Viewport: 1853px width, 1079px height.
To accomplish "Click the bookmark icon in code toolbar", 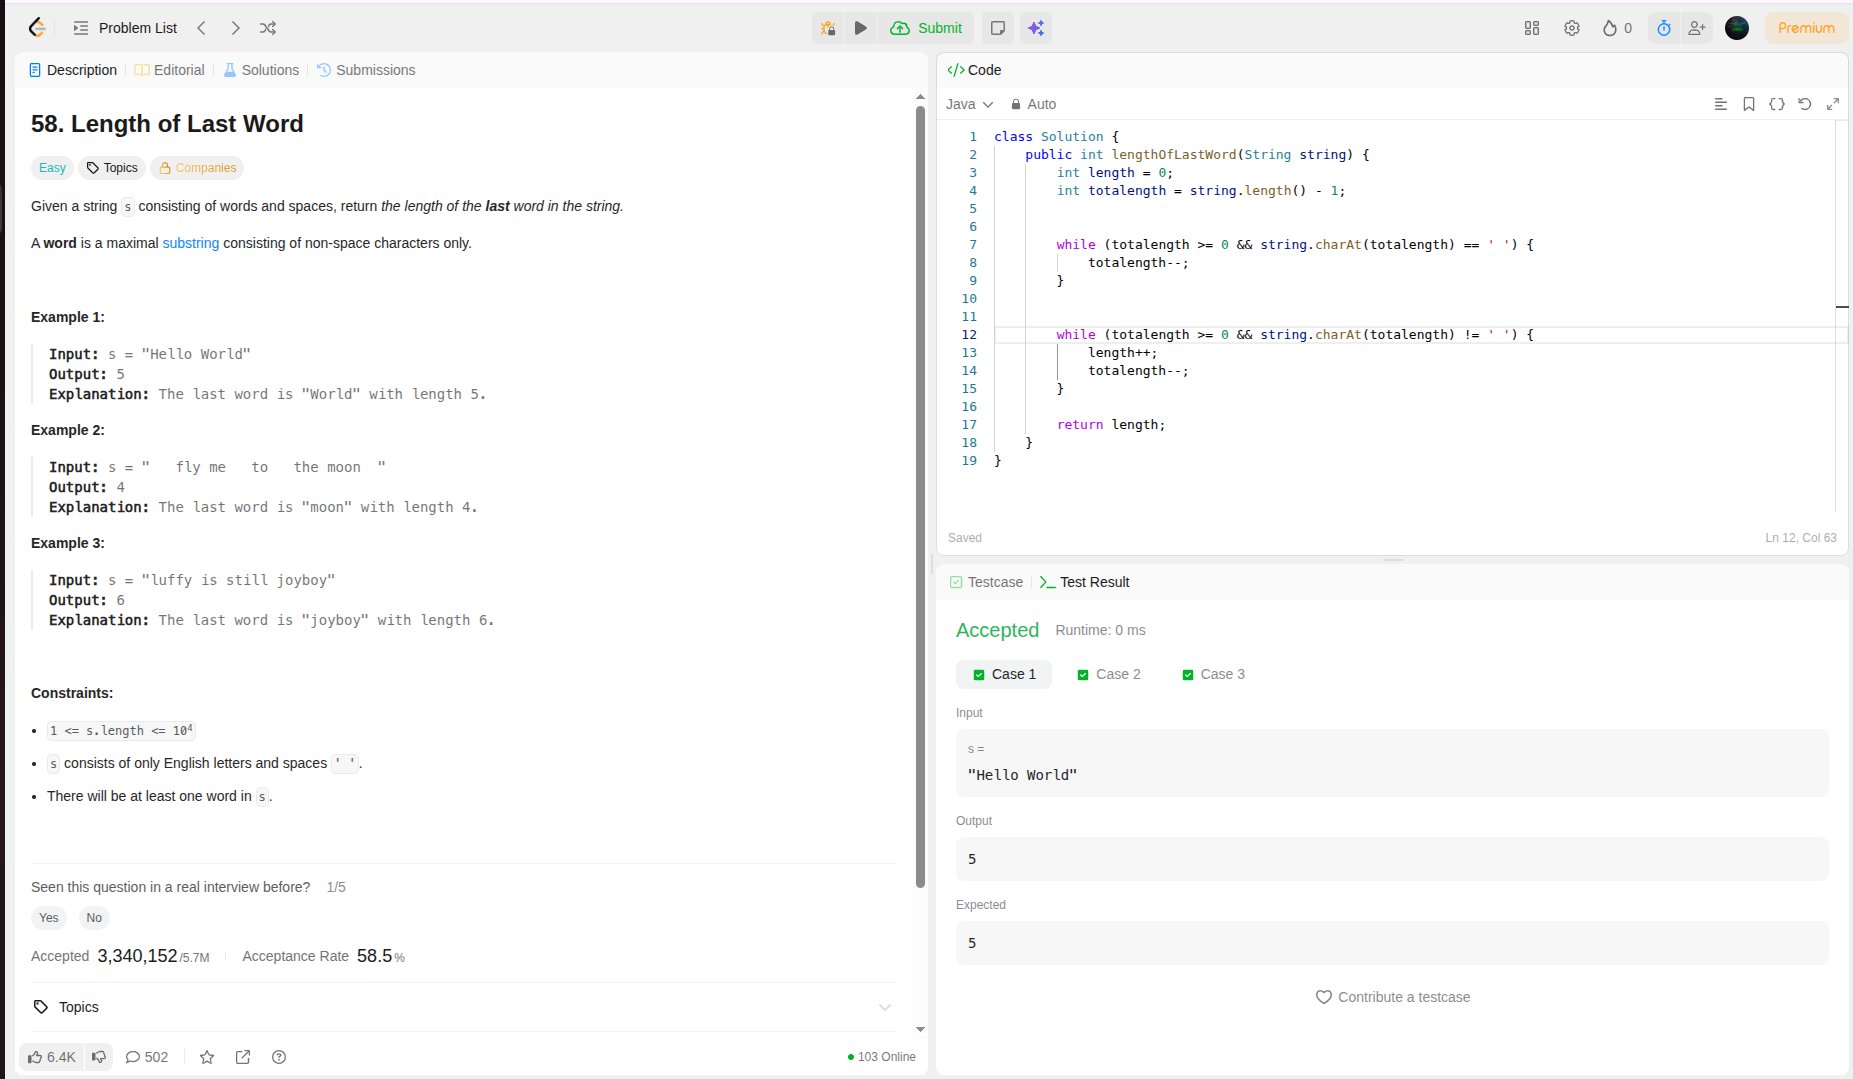I will 1748,104.
